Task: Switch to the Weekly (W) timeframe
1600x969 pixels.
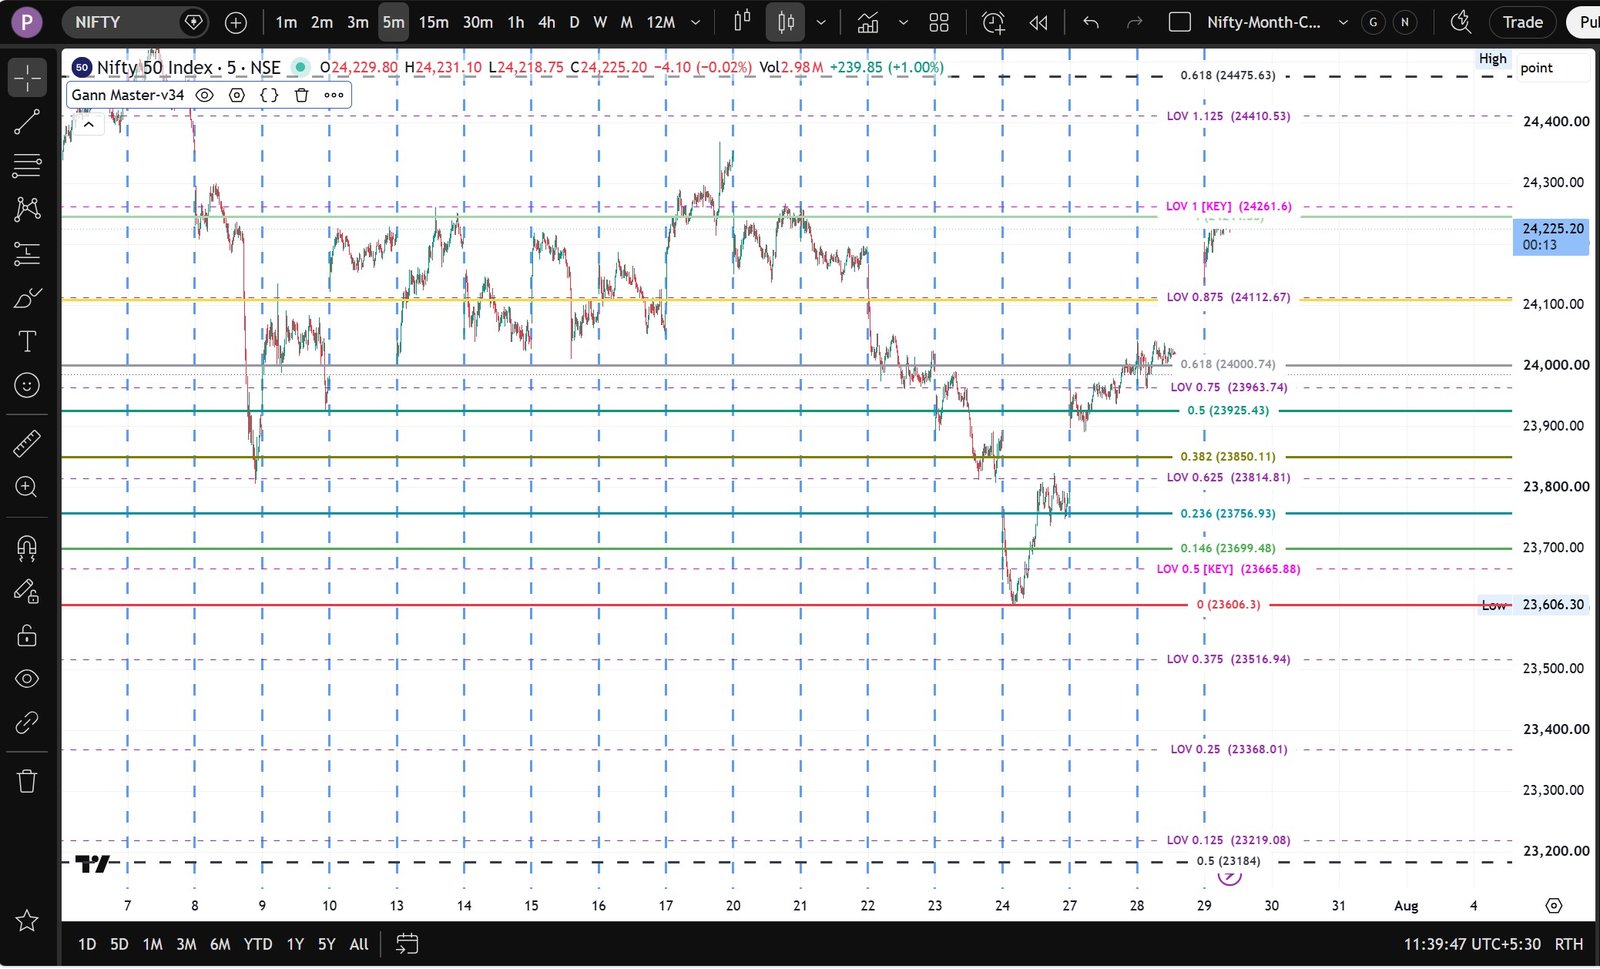Action: coord(600,22)
